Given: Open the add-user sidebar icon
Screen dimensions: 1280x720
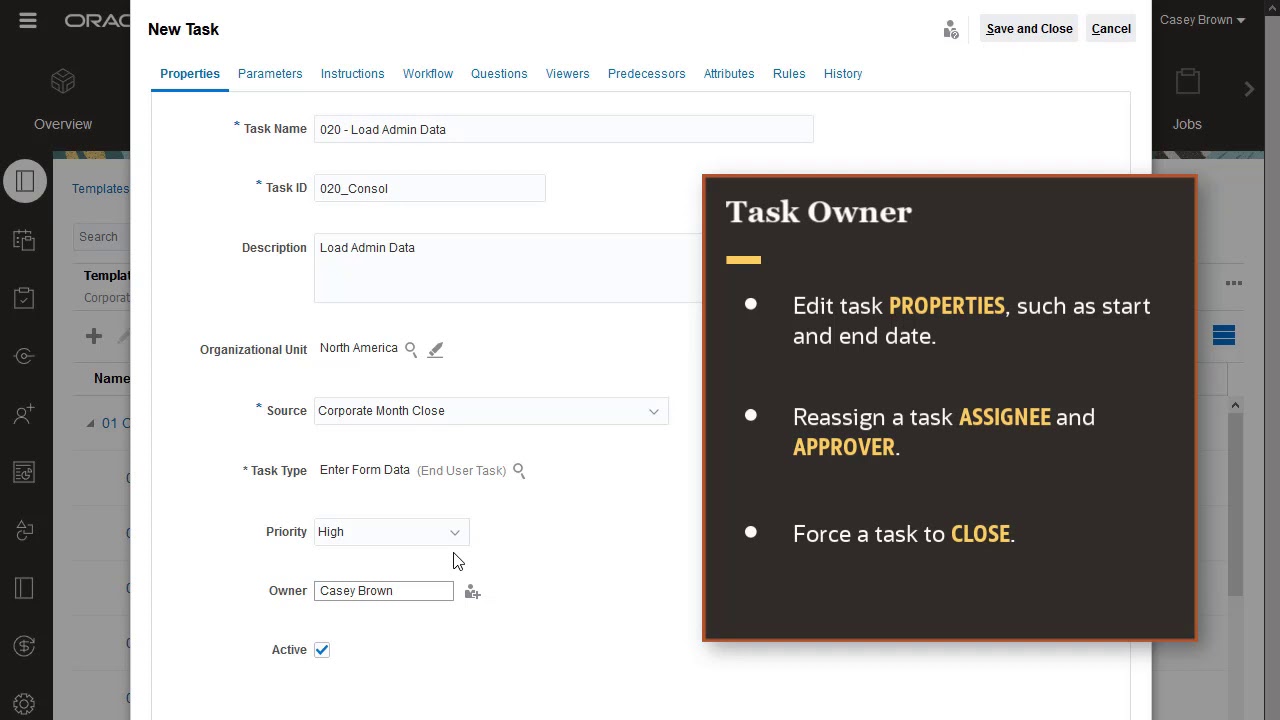Looking at the screenshot, I should [25, 413].
